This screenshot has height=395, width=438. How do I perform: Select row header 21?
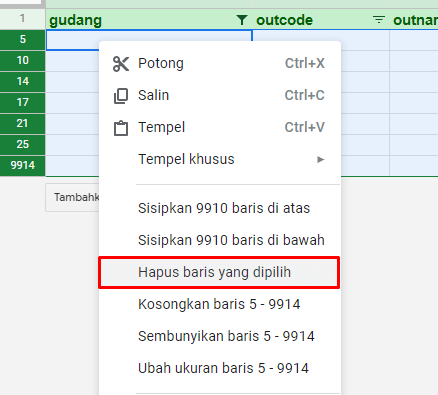(22, 124)
